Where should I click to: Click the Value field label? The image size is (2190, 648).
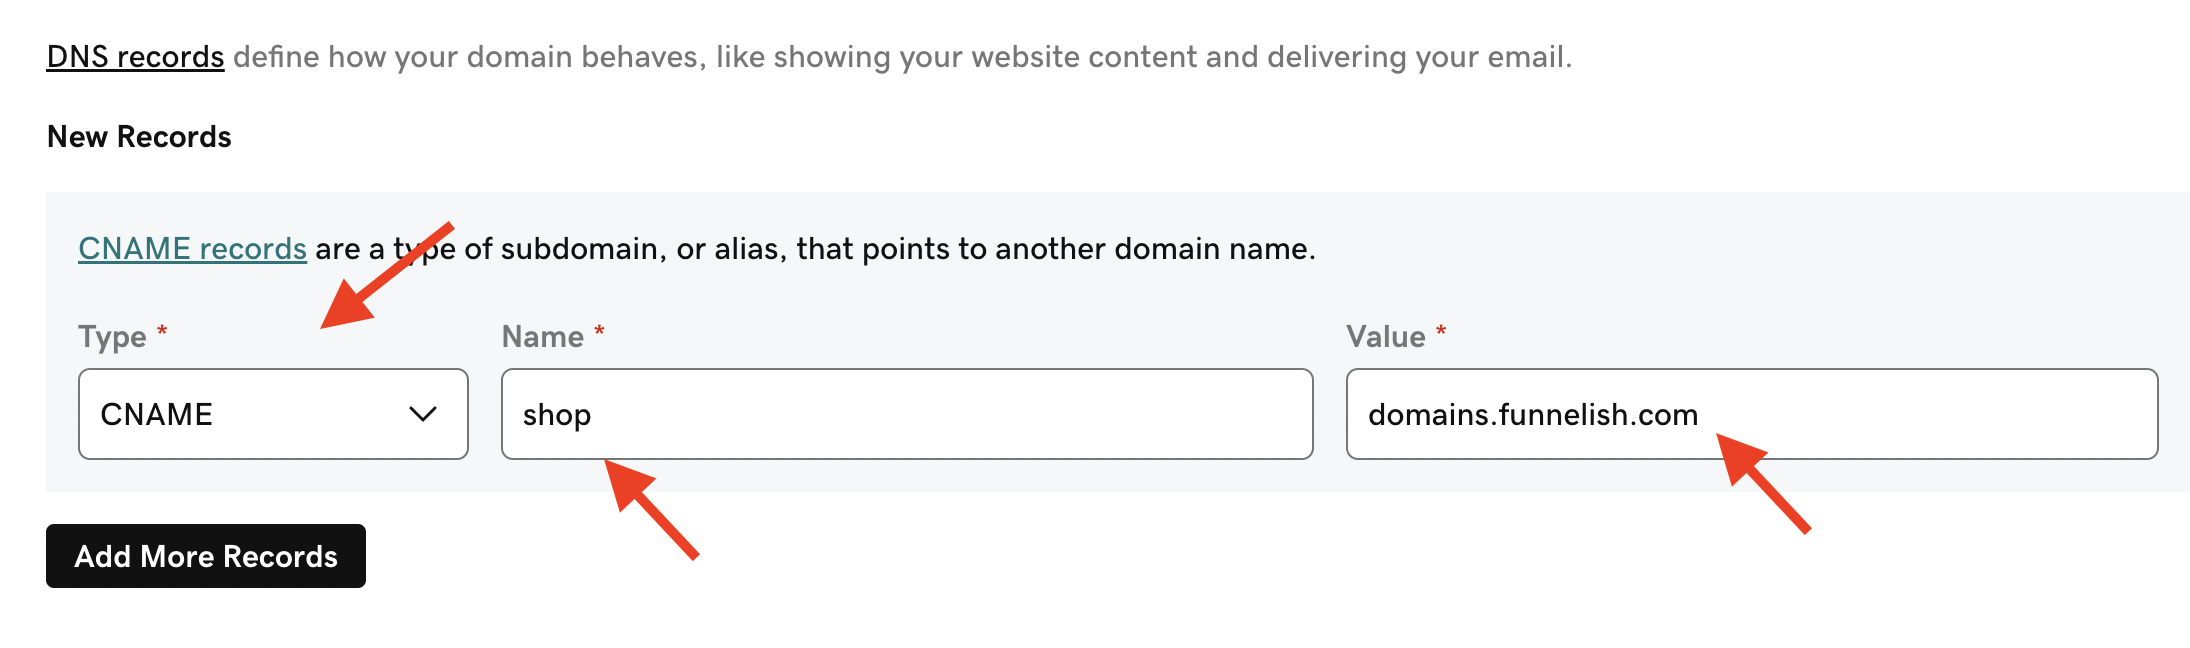point(1385,337)
